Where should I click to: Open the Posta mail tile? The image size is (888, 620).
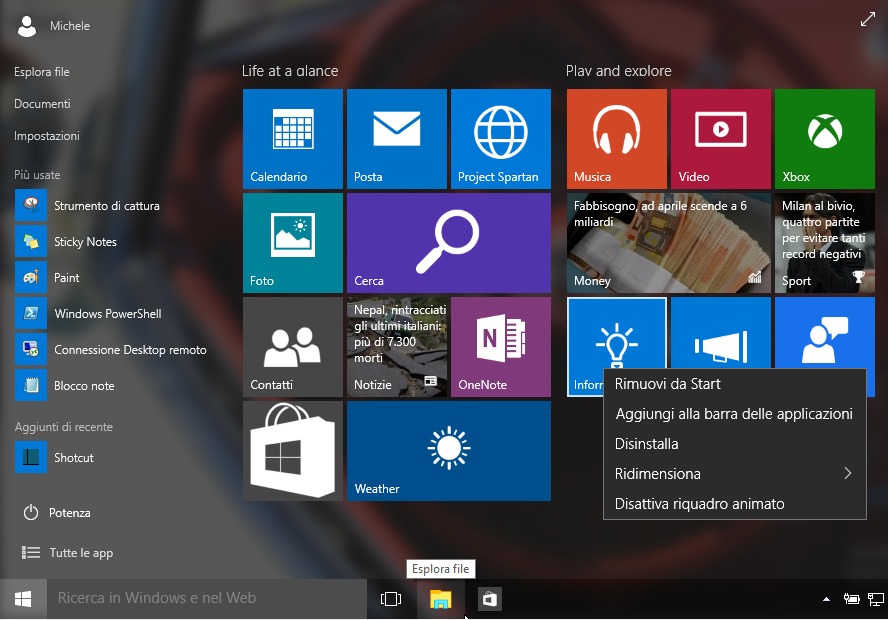(397, 138)
